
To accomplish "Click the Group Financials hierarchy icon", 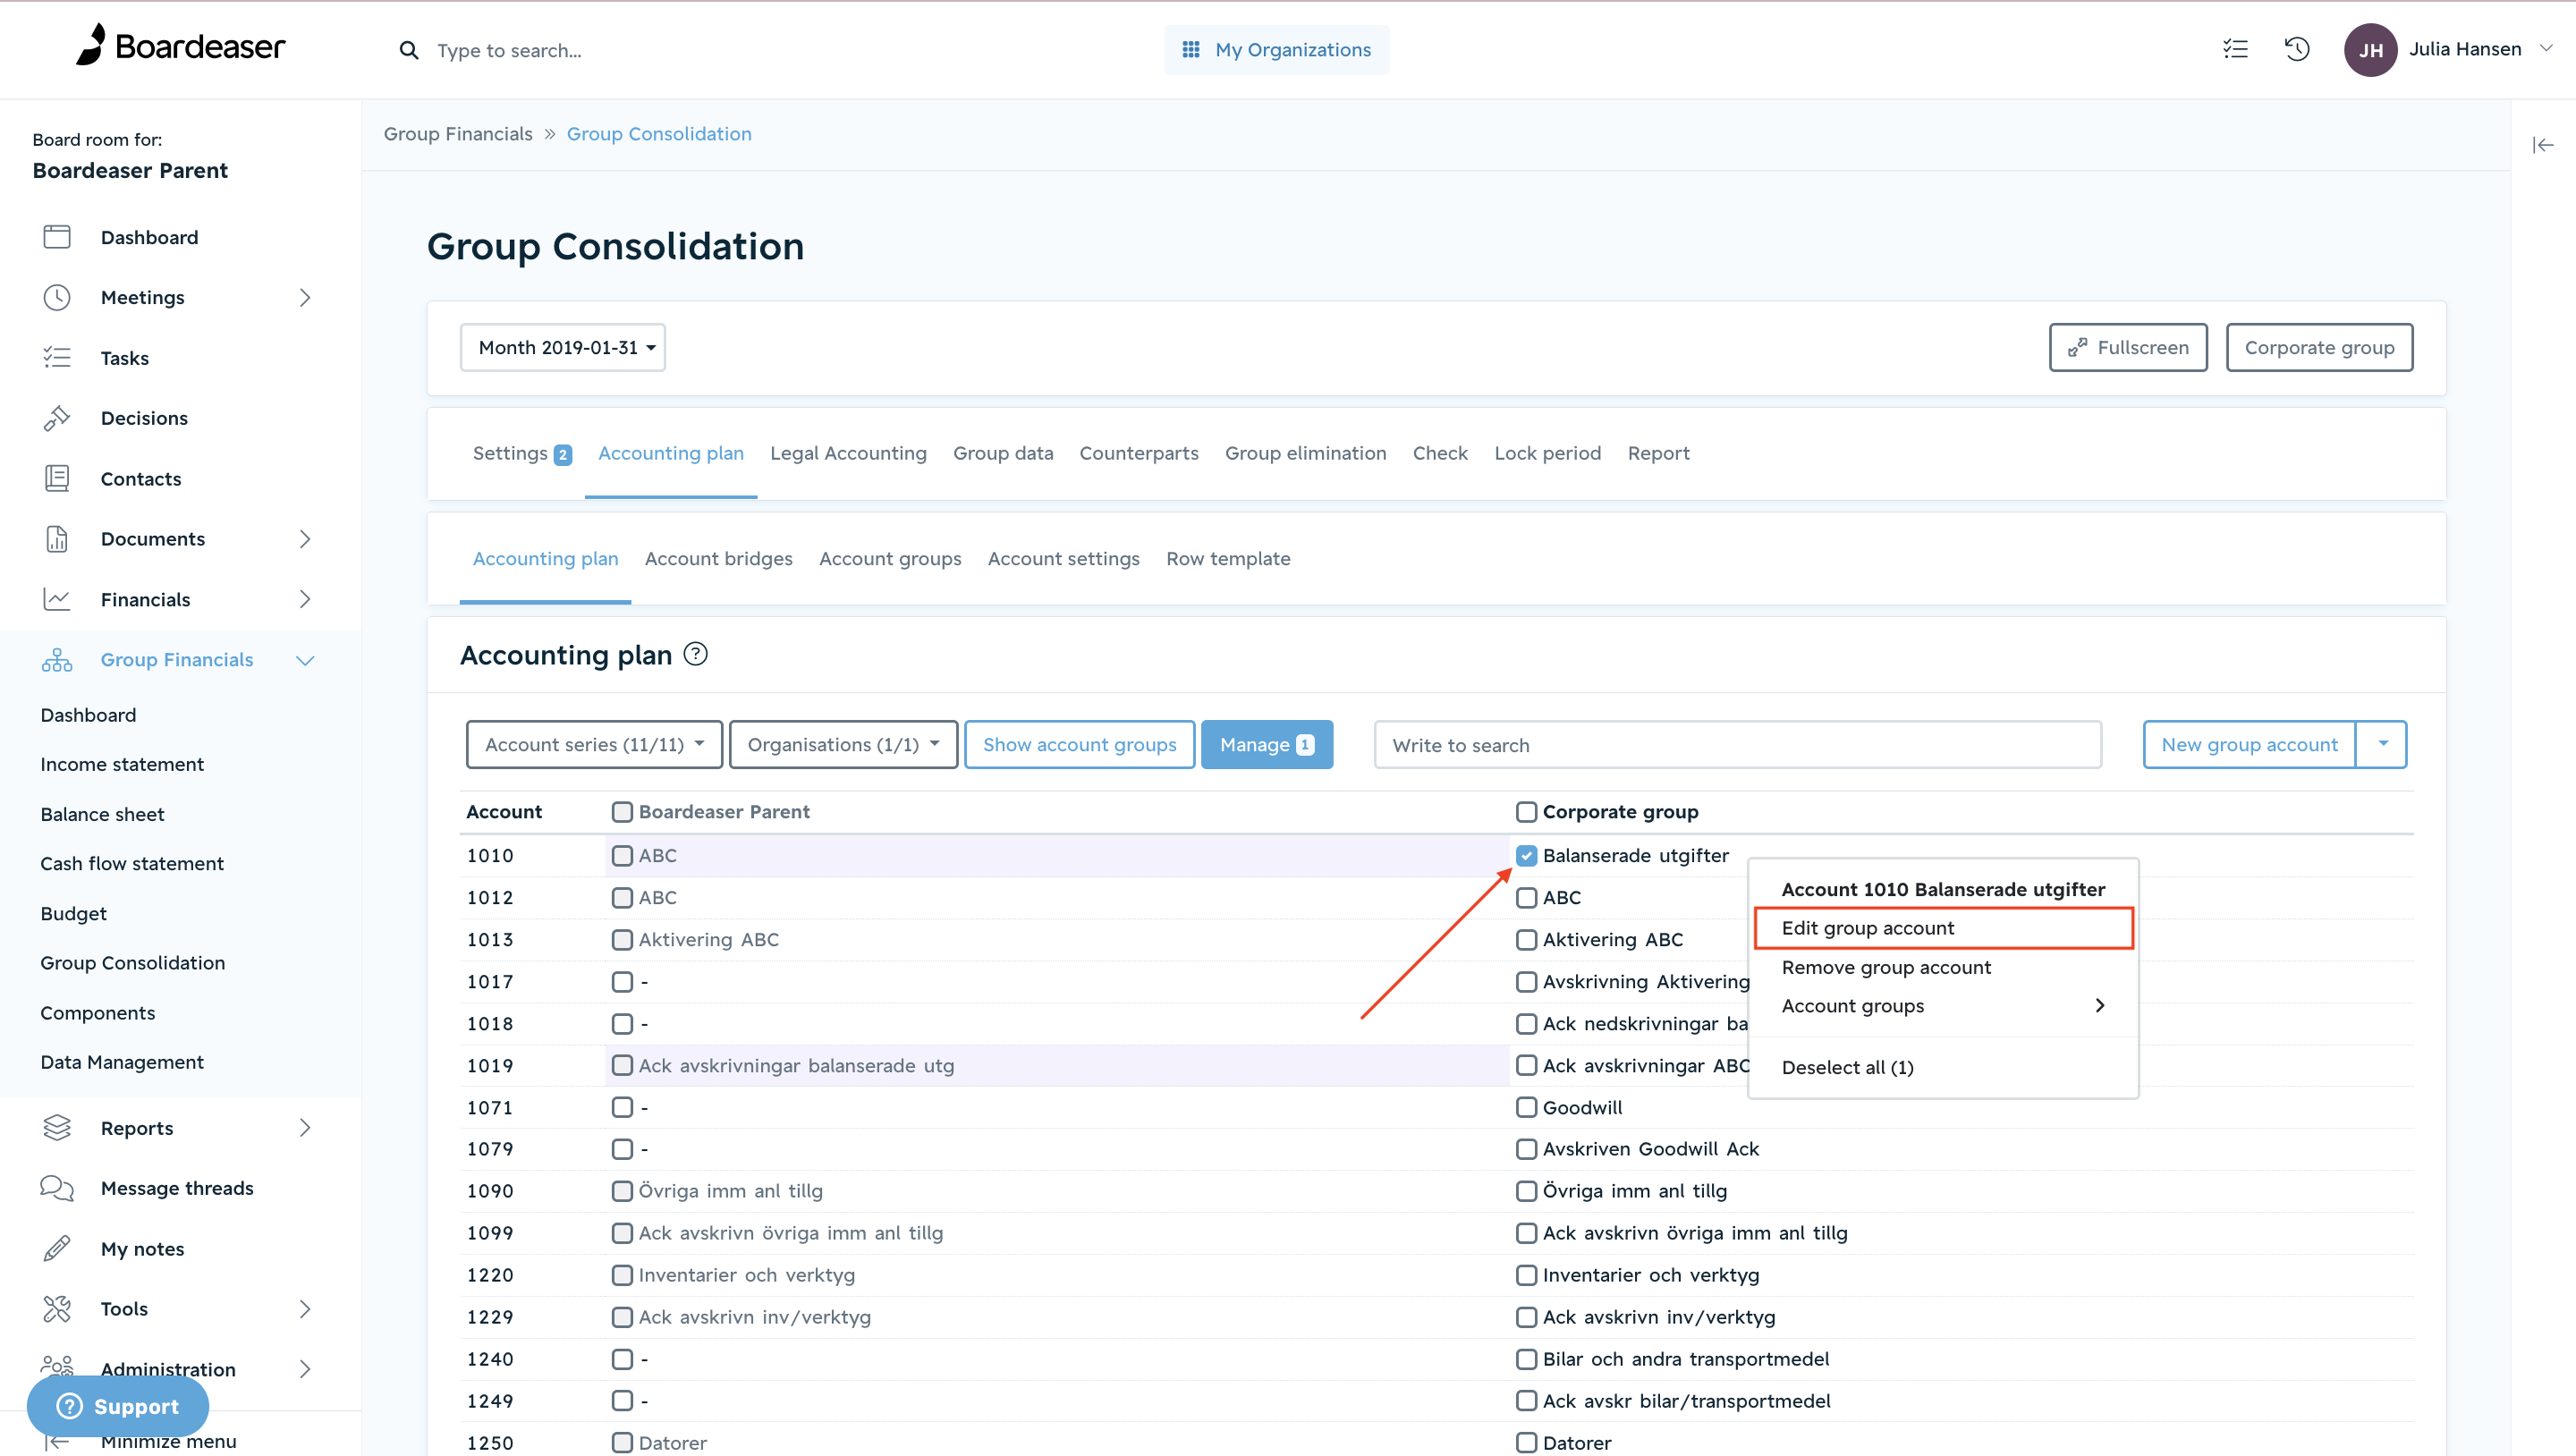I will (x=57, y=660).
